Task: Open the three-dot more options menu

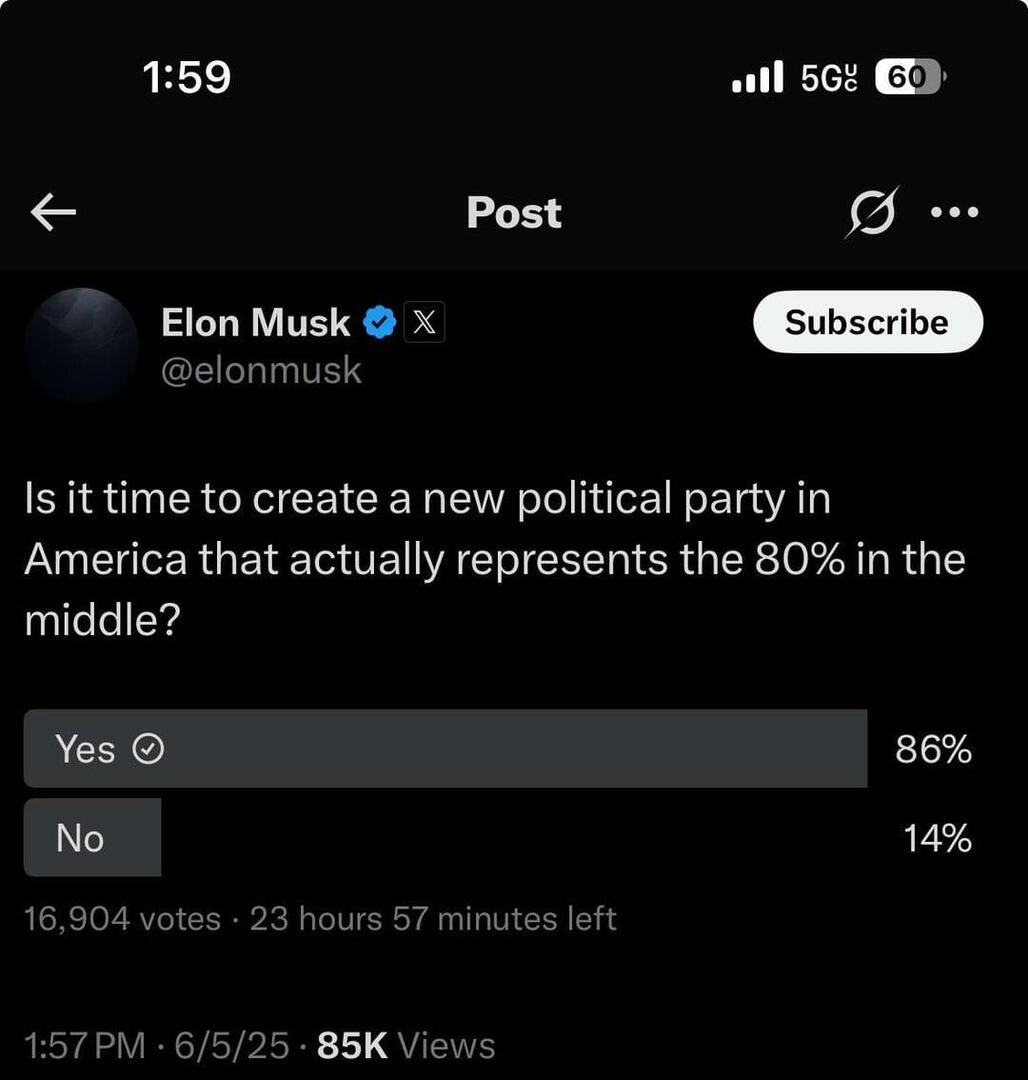Action: 955,212
